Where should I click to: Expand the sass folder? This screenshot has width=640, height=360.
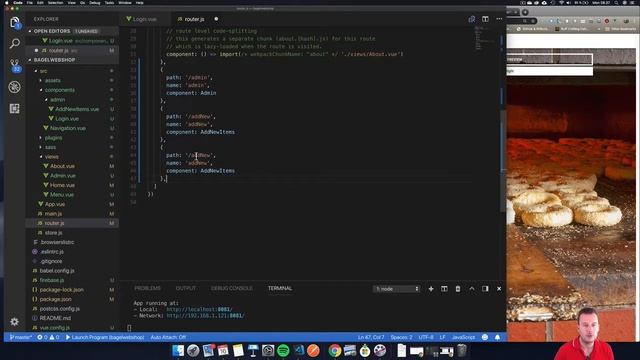point(50,147)
